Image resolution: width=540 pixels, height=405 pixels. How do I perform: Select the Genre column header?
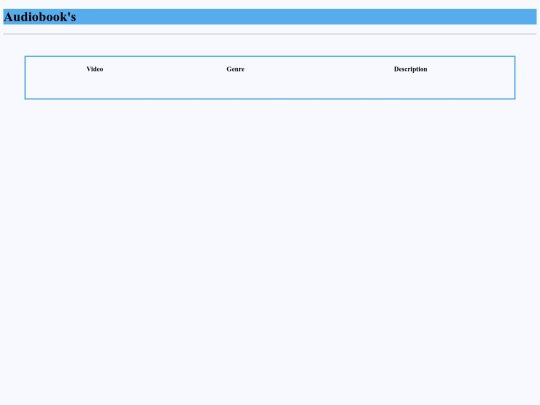click(235, 69)
